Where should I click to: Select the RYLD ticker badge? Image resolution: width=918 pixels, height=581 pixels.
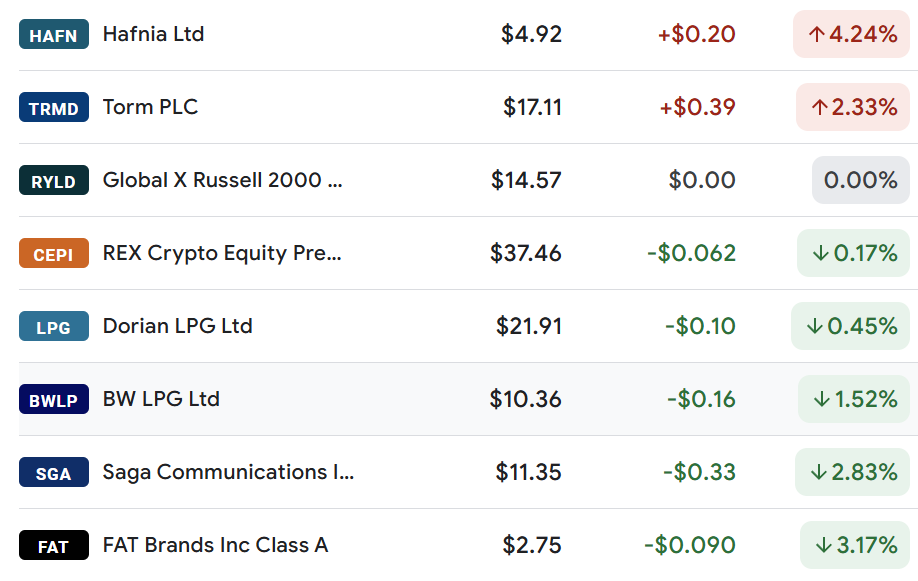click(x=54, y=180)
